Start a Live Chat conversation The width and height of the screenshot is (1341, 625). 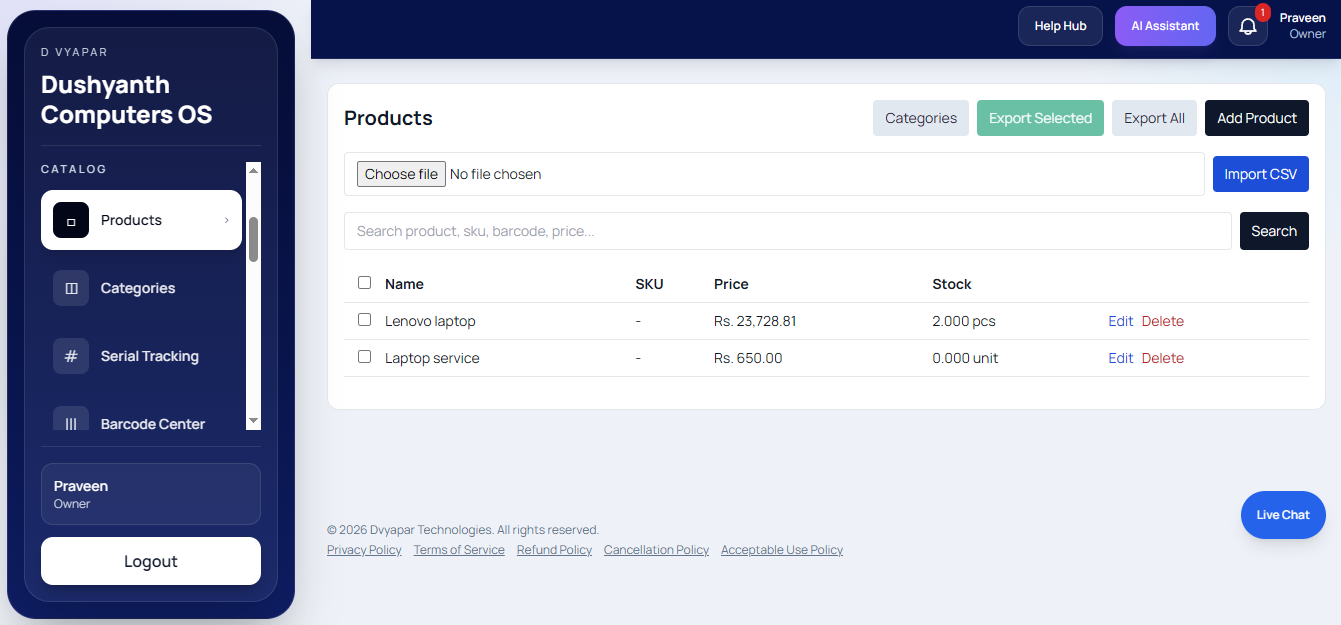coord(1282,515)
